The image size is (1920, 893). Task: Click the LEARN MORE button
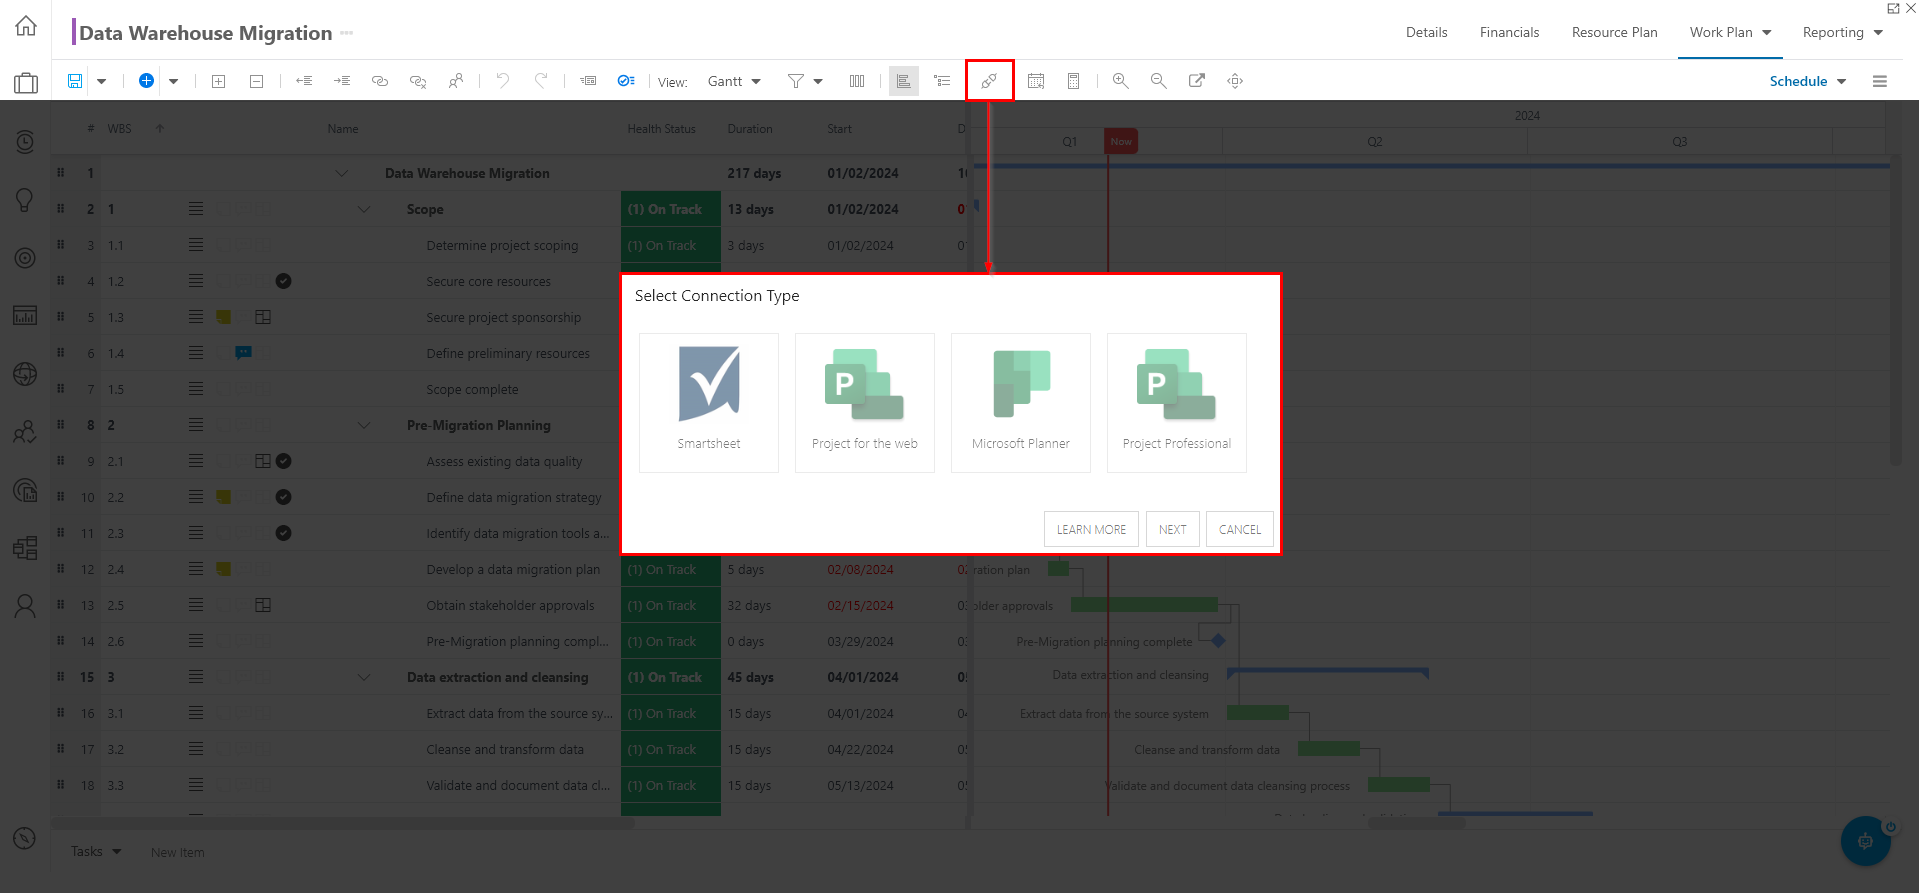(1091, 529)
